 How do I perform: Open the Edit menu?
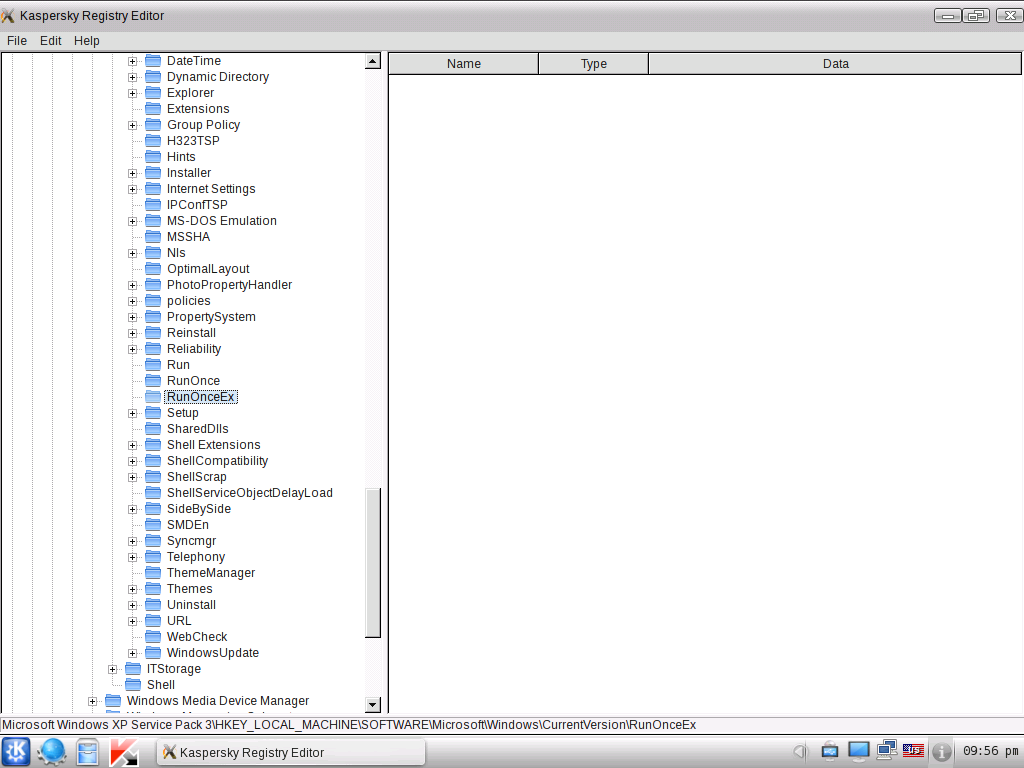[50, 40]
